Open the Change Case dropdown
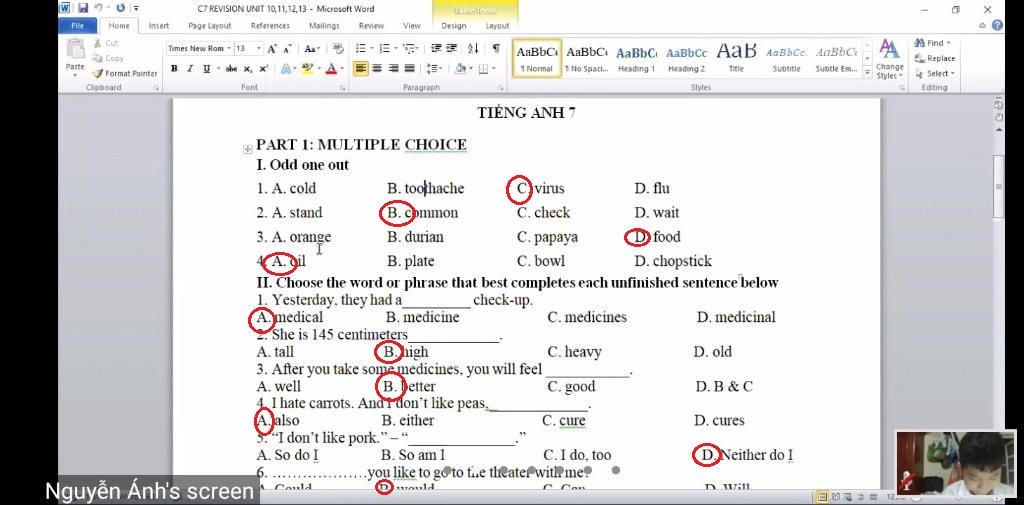 312,48
